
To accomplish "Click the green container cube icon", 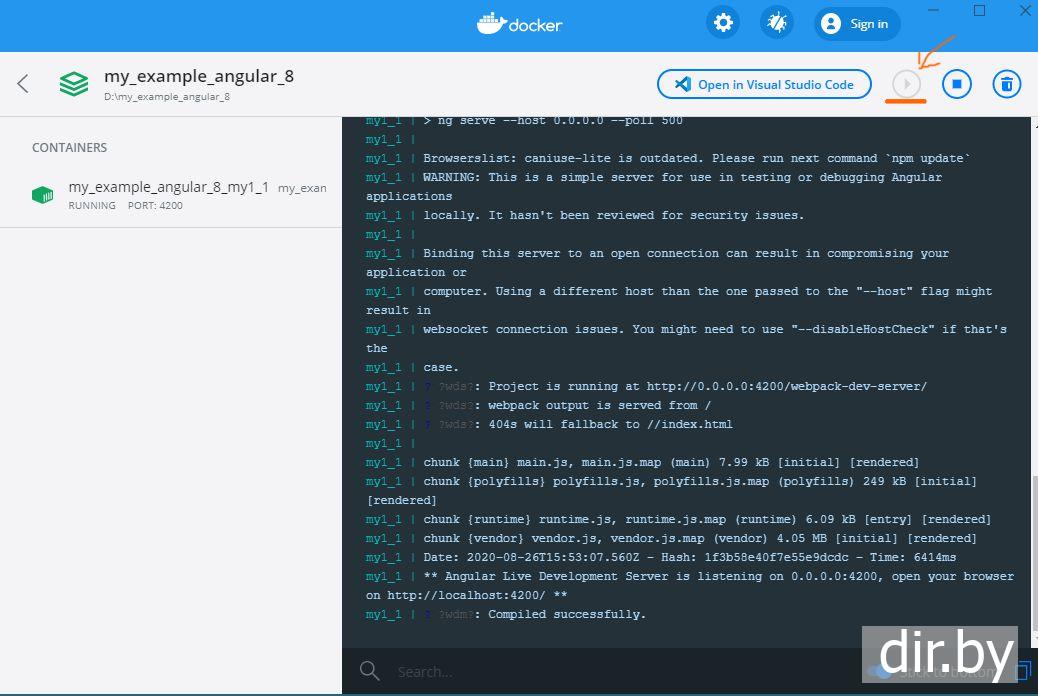I will [x=42, y=195].
